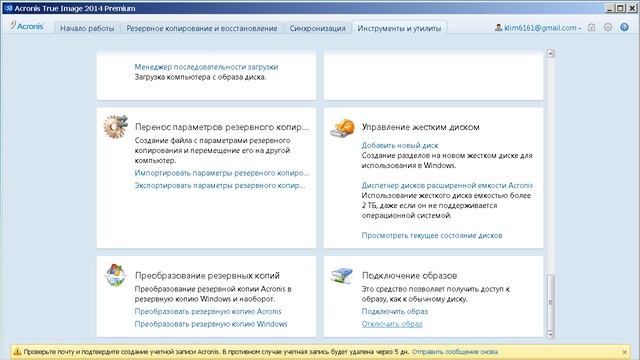Click the yellow warning triangle icon

point(17,351)
